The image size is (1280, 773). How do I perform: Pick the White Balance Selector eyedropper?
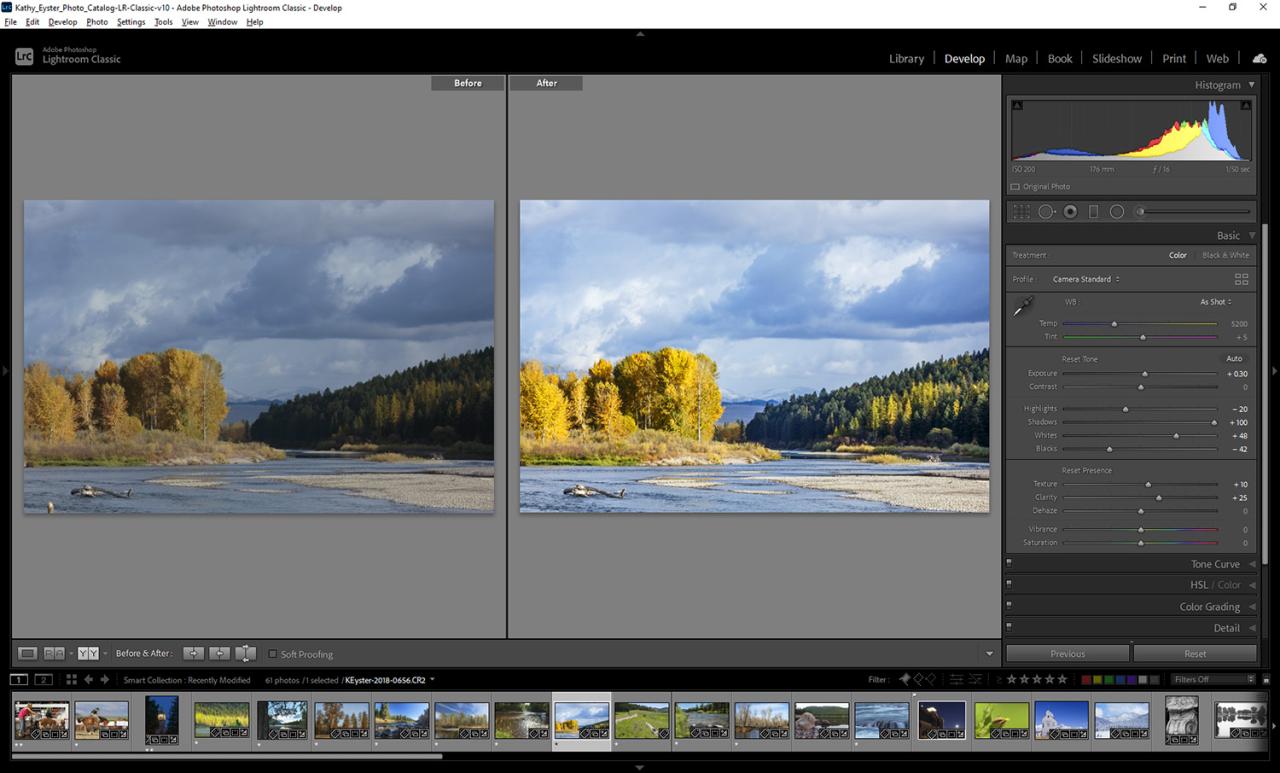pos(1023,307)
